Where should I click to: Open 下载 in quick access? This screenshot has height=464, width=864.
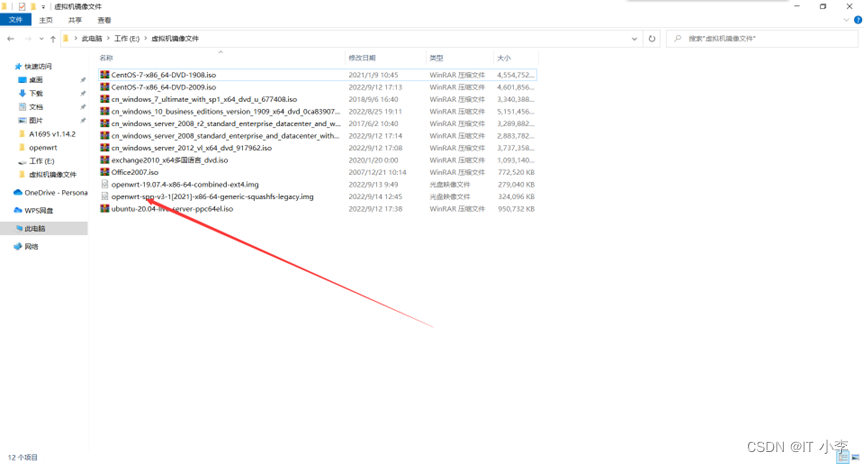tap(36, 93)
